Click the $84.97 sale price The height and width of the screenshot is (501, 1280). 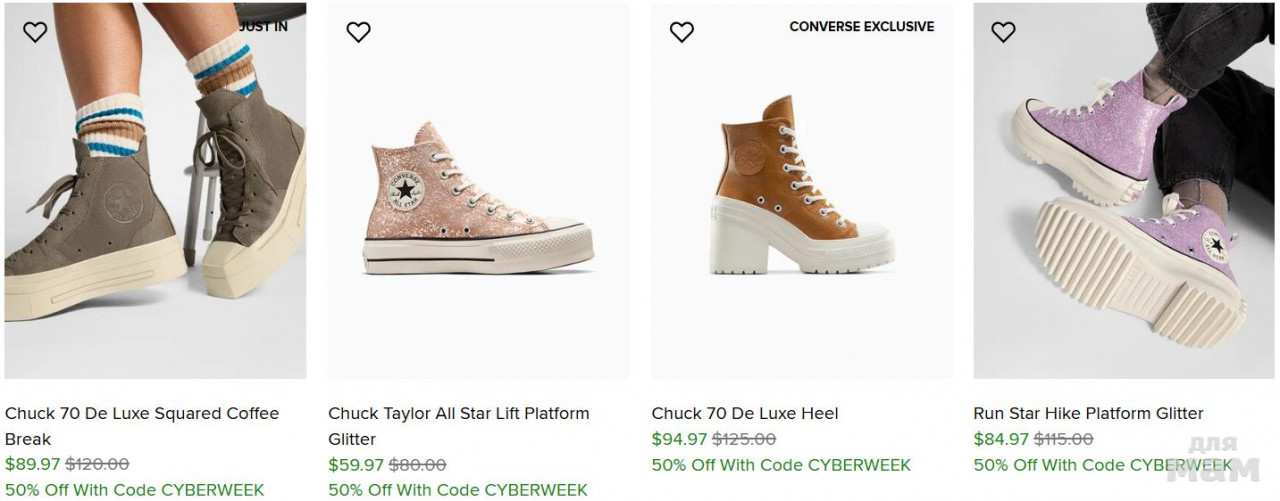[x=1001, y=439]
